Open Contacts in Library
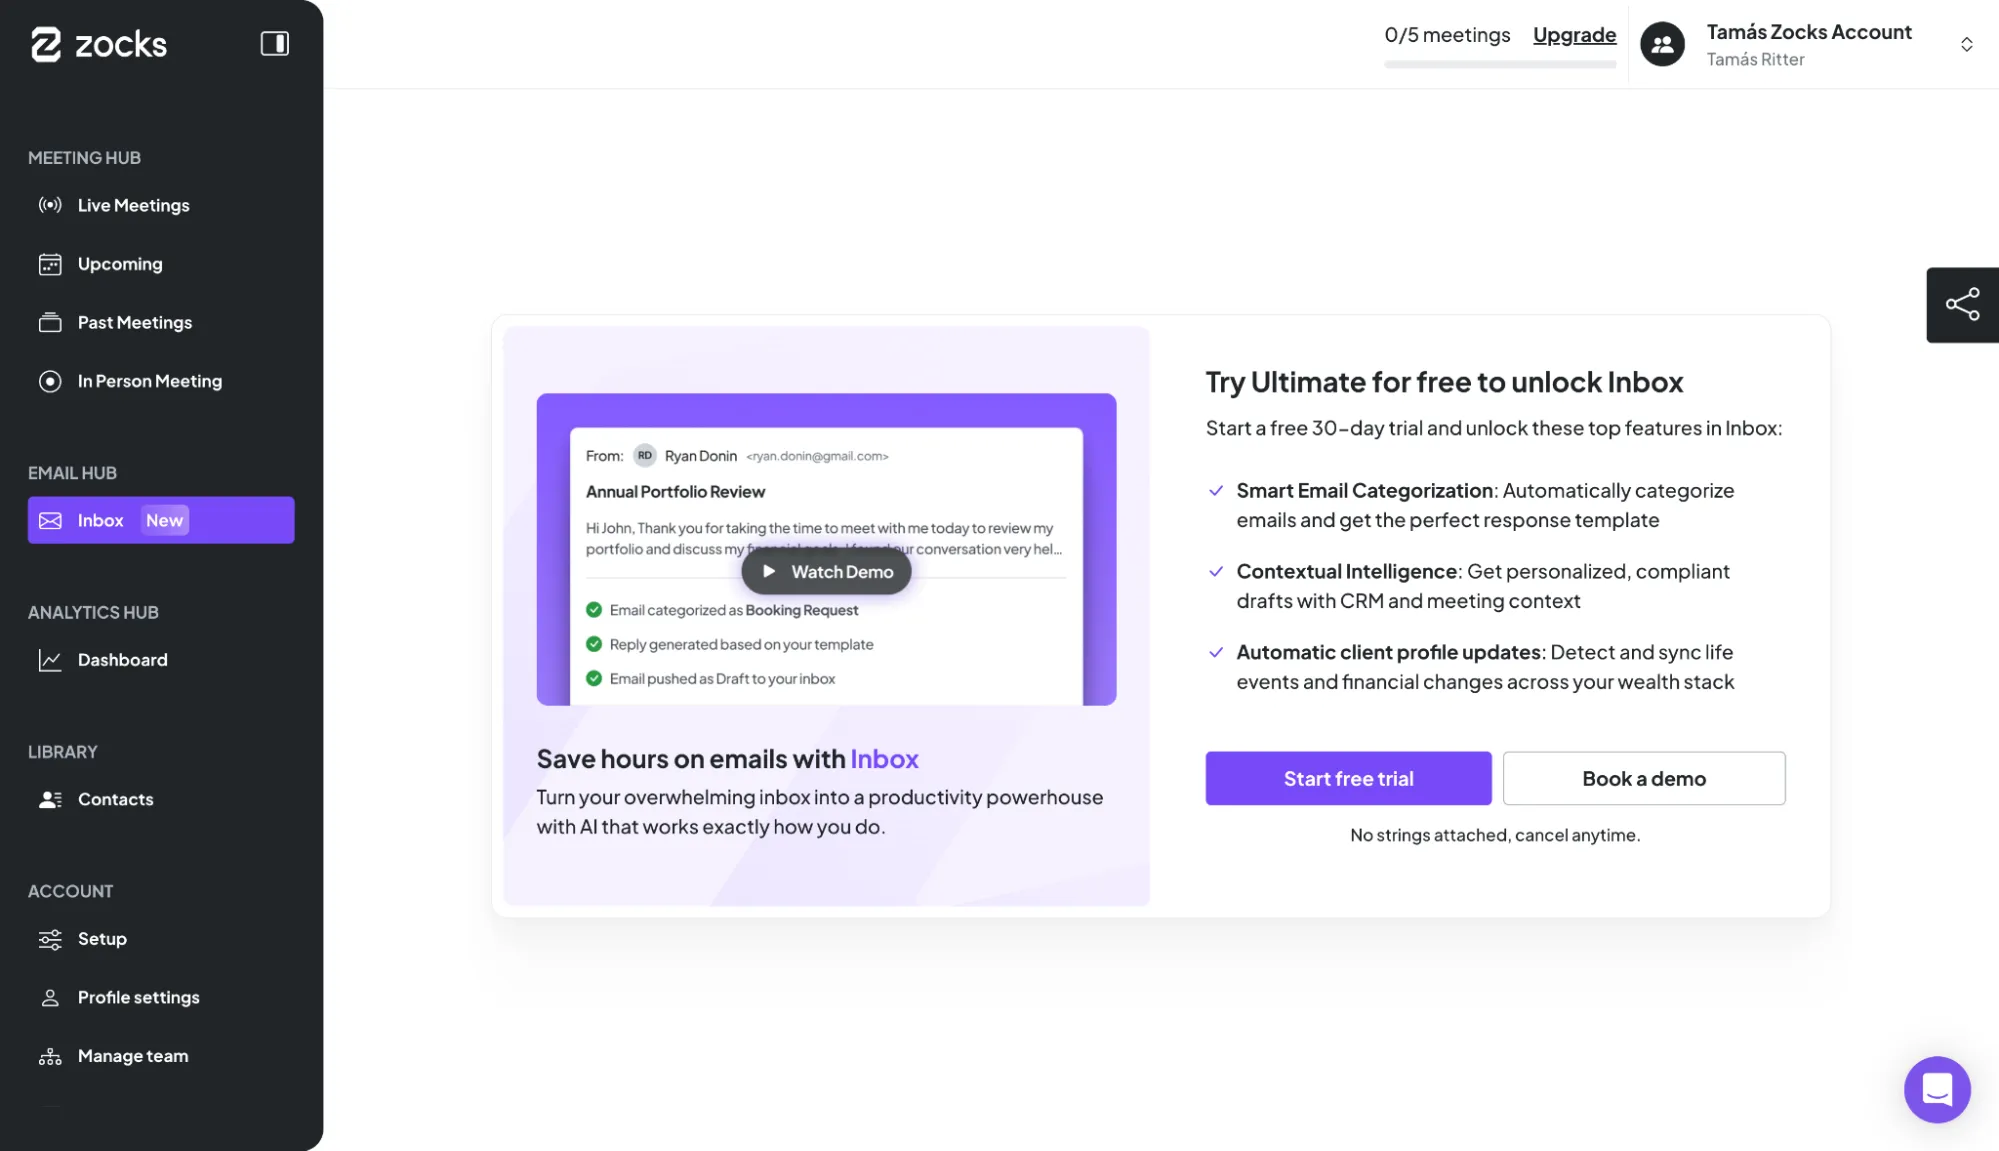Image resolution: width=1999 pixels, height=1151 pixels. point(115,799)
